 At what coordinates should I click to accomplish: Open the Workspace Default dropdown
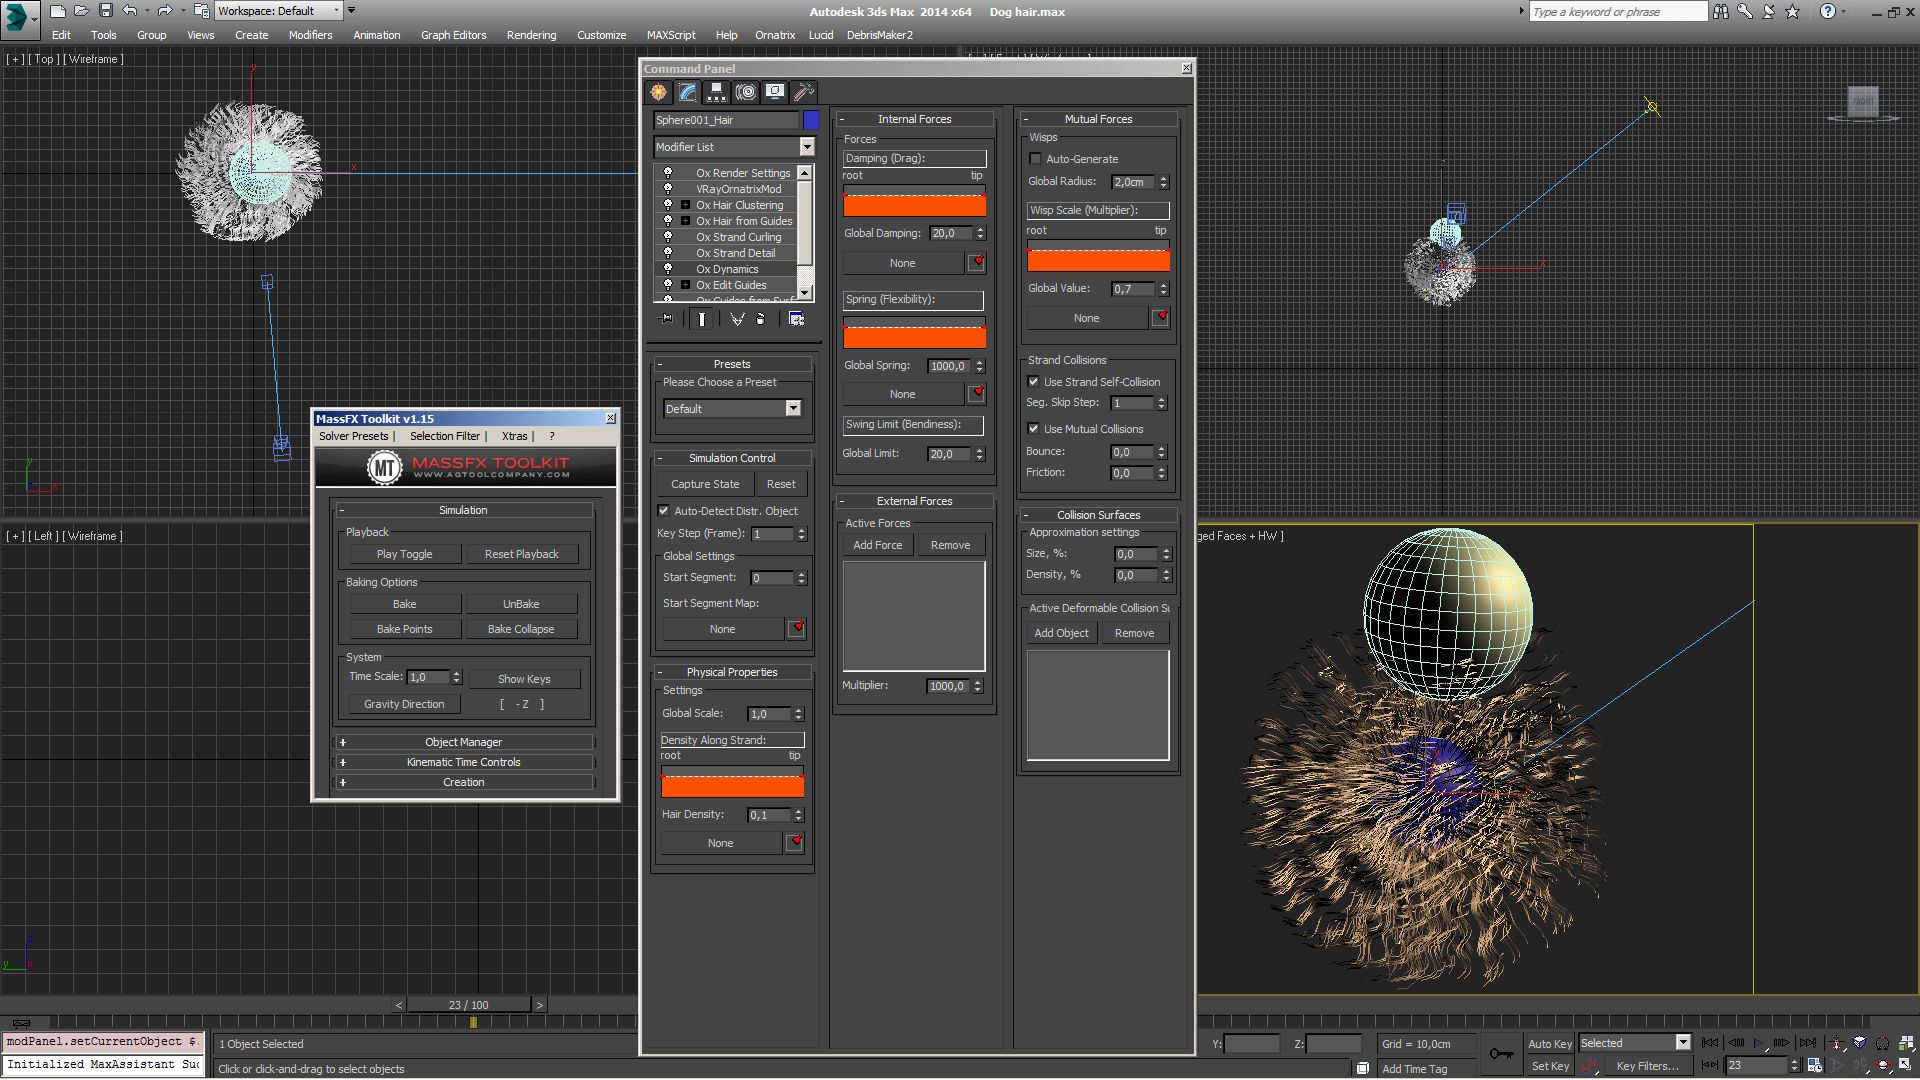[x=279, y=11]
